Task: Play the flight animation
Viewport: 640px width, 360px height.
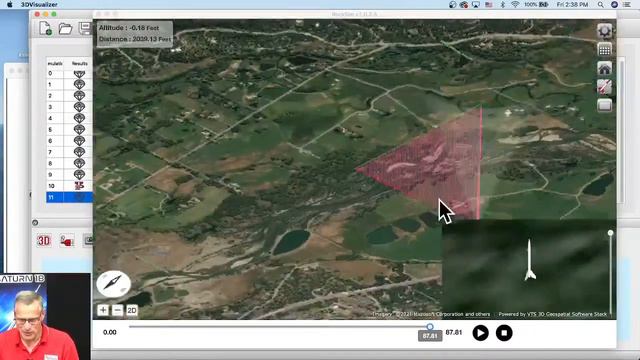Action: coord(480,333)
